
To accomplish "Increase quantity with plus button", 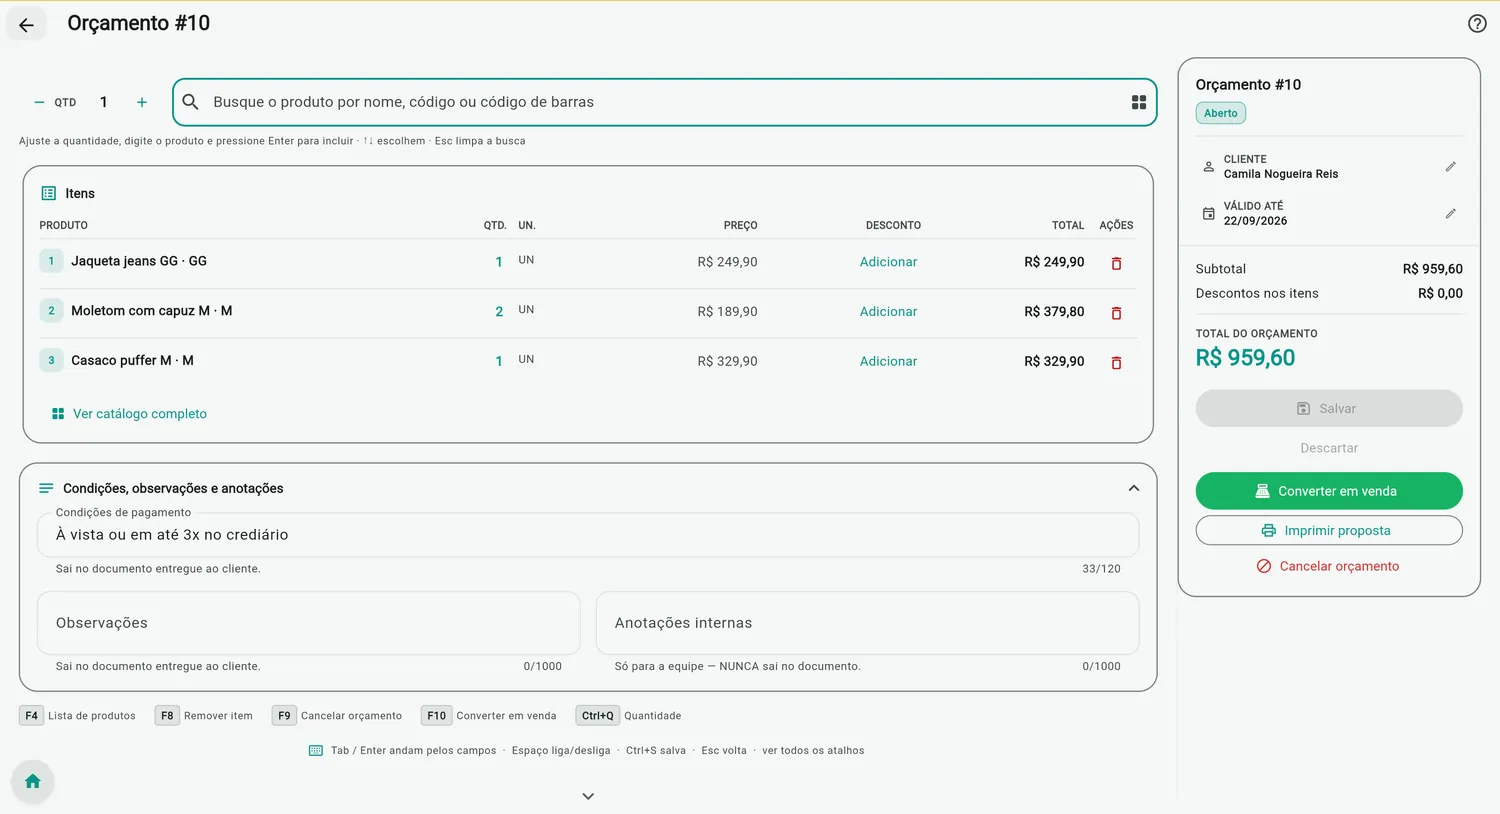I will click(x=142, y=102).
